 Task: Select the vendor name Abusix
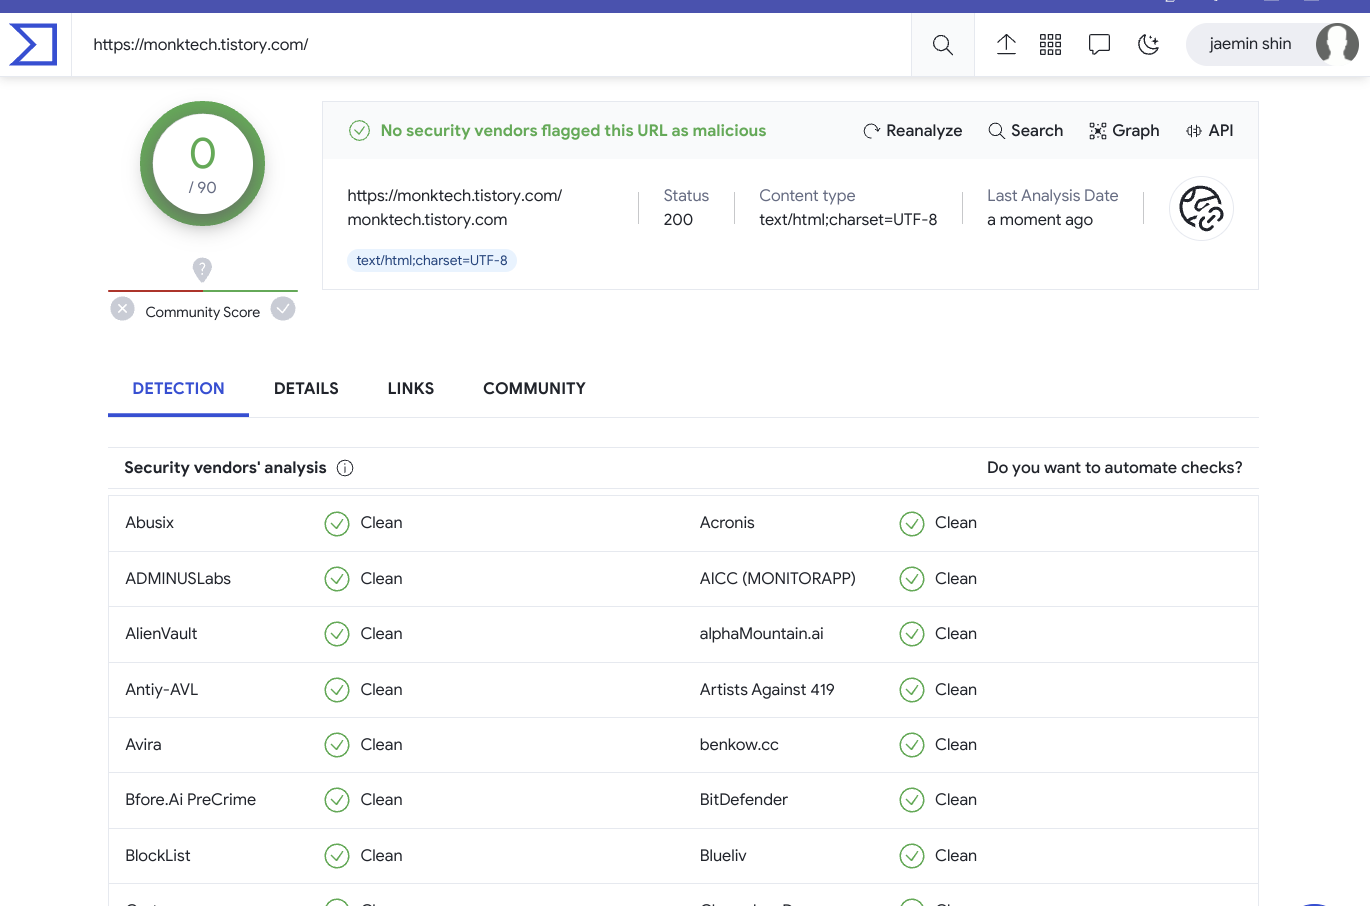[150, 523]
